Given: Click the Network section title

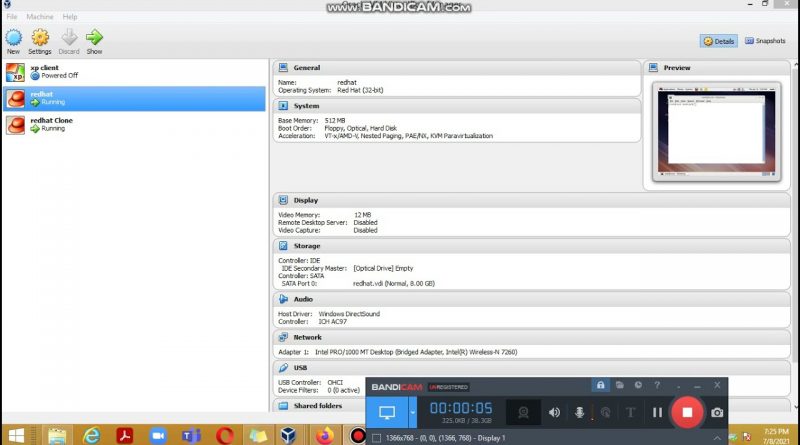Looking at the screenshot, I should coord(307,337).
